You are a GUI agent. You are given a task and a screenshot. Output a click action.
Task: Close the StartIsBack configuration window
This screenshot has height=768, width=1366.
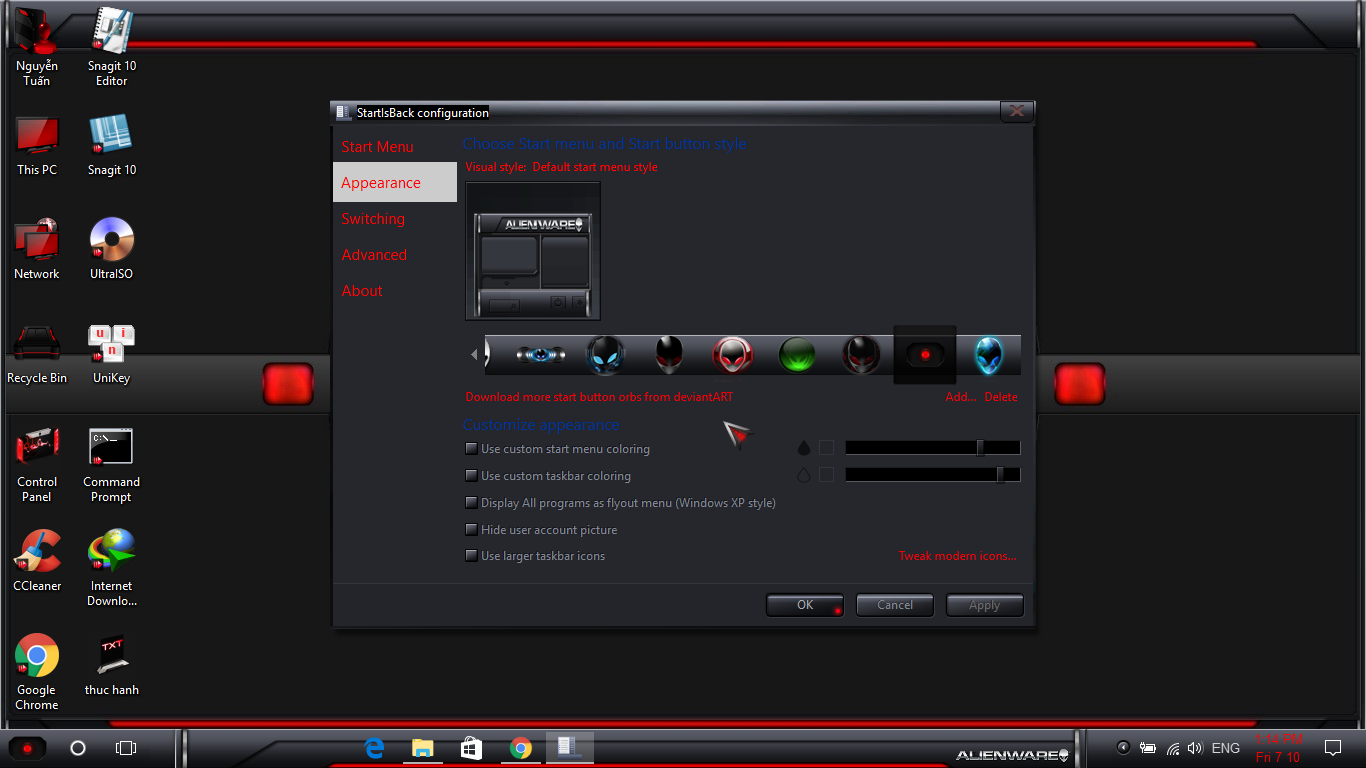coord(1017,111)
